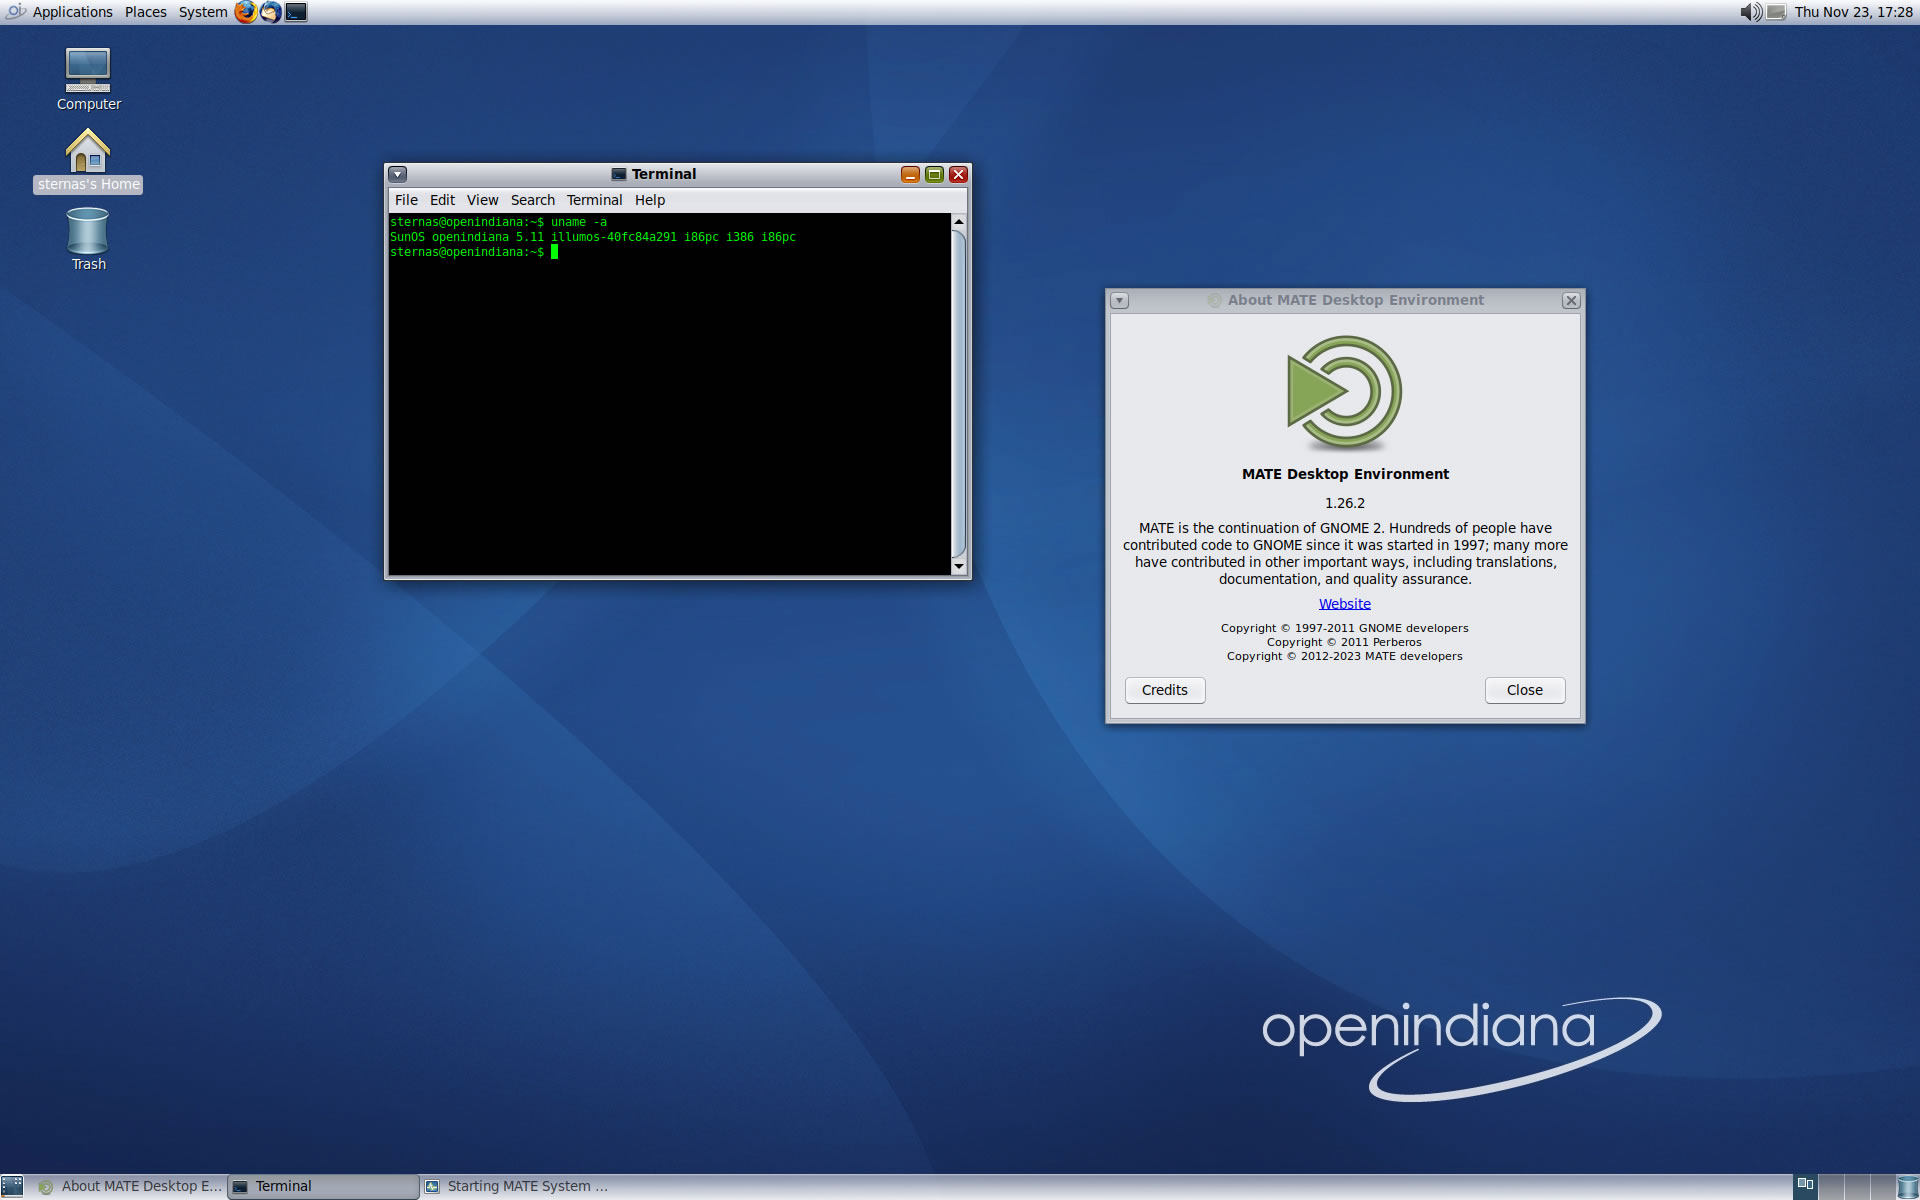Switch to Terminal in the taskbar
This screenshot has width=1920, height=1200.
point(324,1187)
